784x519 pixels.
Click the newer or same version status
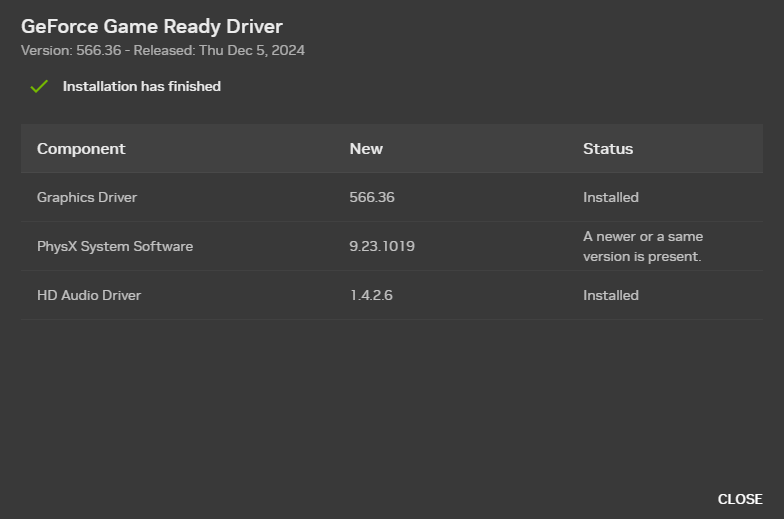[x=643, y=246]
